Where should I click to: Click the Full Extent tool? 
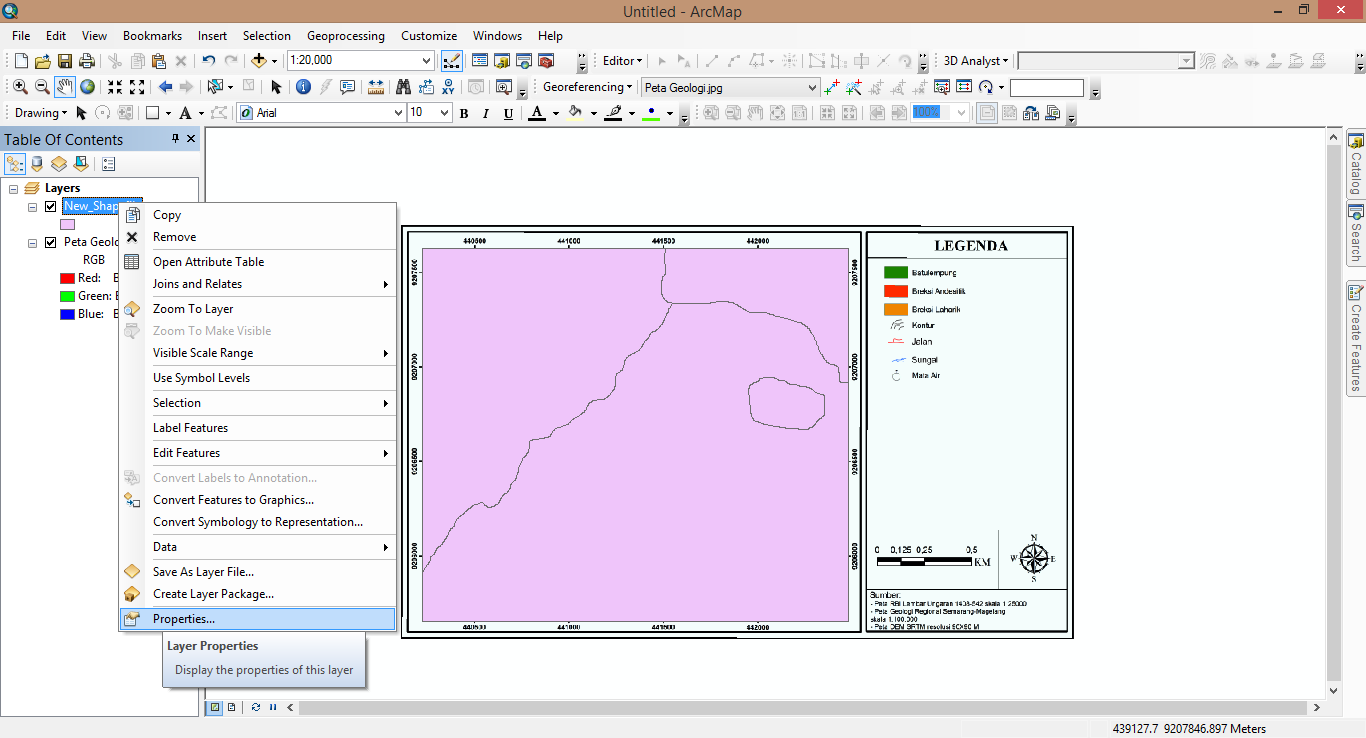coord(89,87)
